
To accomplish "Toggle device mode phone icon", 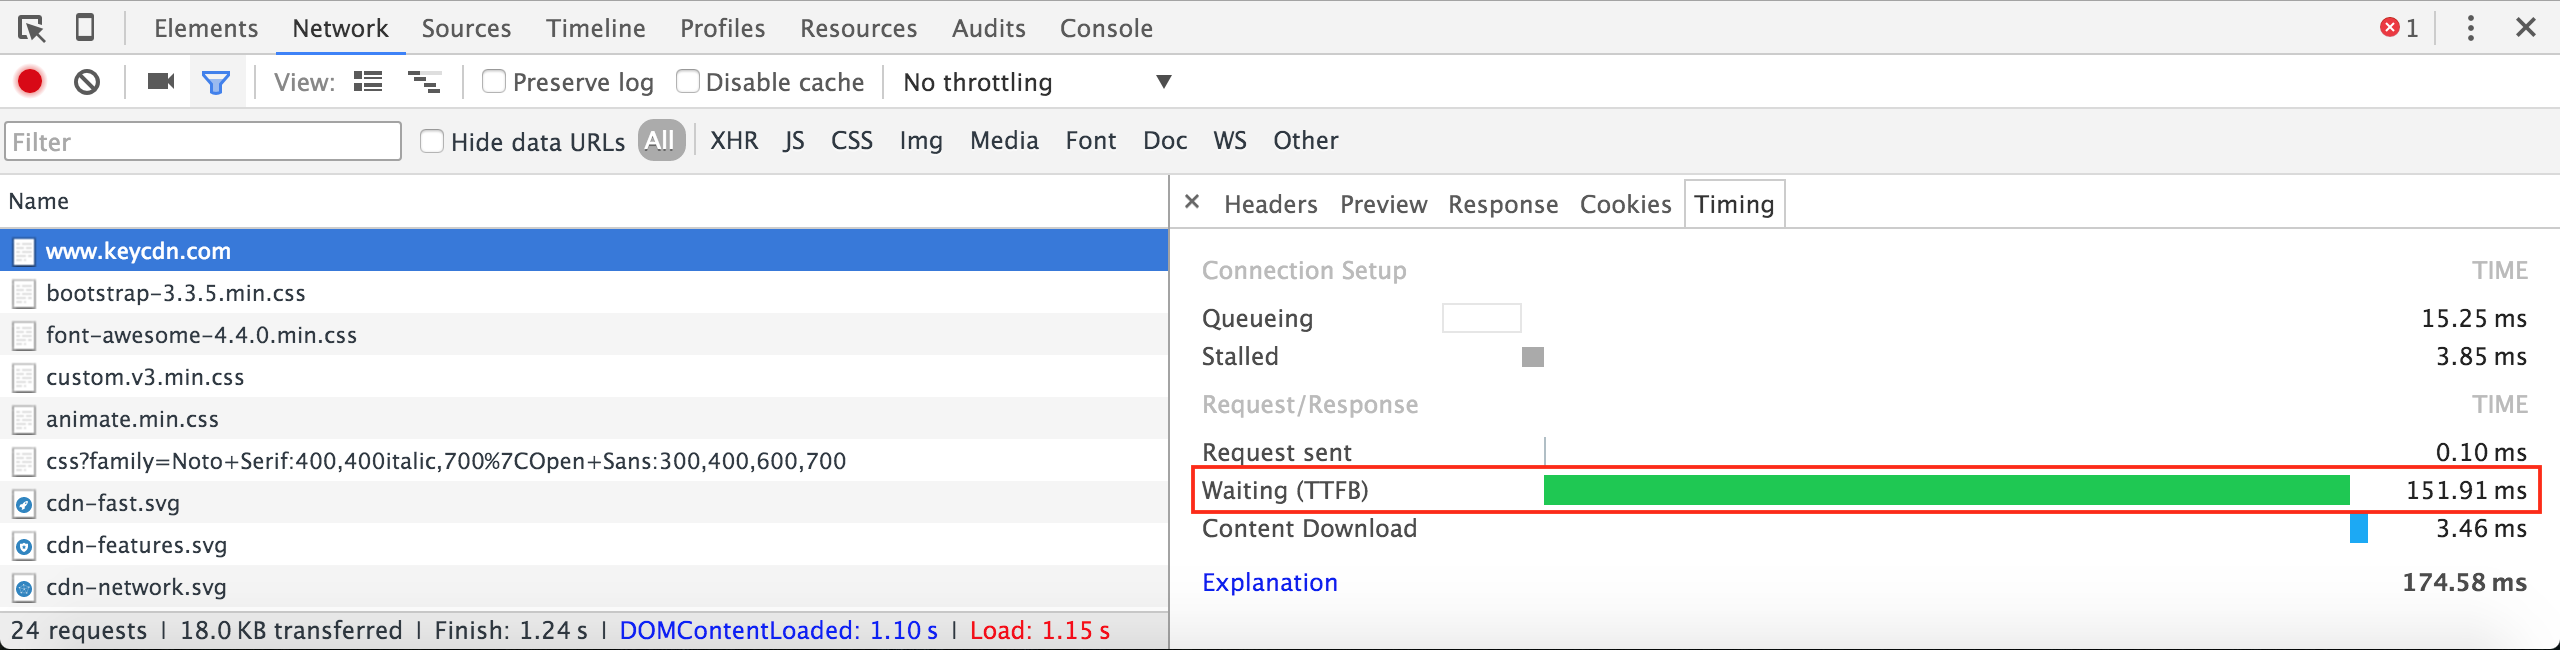I will coord(85,28).
